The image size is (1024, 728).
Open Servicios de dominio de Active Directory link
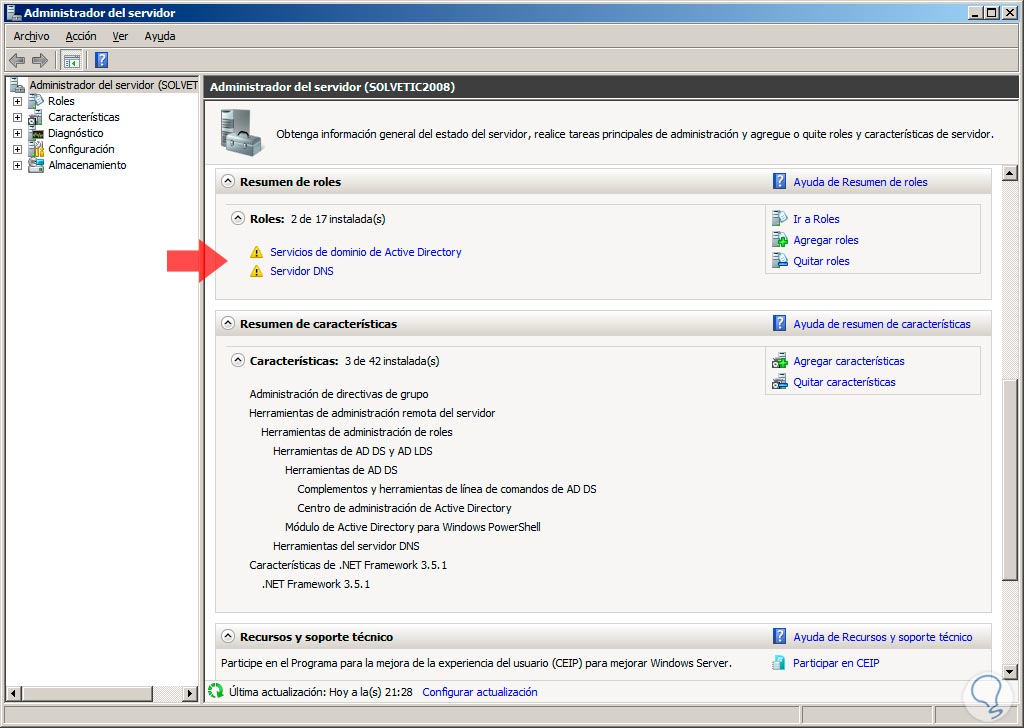pyautogui.click(x=366, y=252)
